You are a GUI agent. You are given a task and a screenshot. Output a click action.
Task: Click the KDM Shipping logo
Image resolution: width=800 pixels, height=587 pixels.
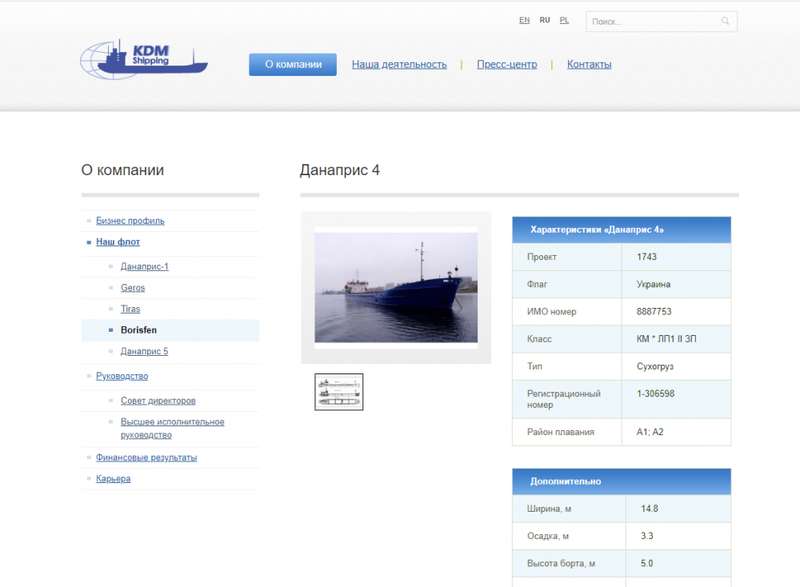143,60
